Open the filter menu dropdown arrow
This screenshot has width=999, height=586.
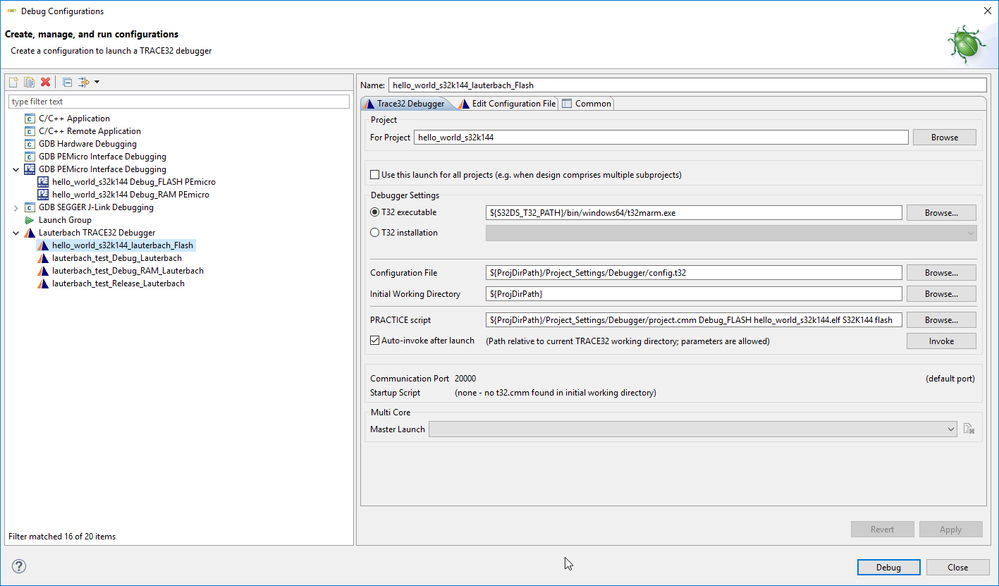point(97,82)
